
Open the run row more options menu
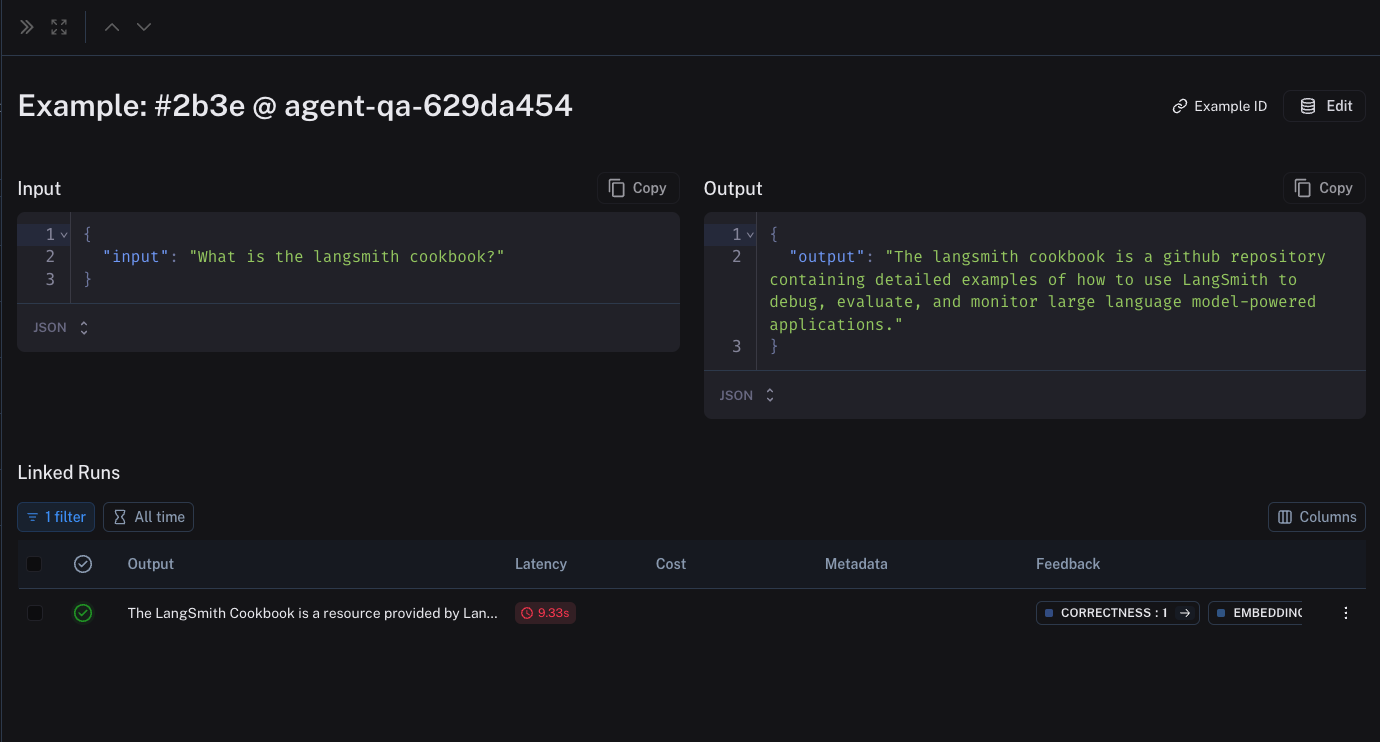1346,613
